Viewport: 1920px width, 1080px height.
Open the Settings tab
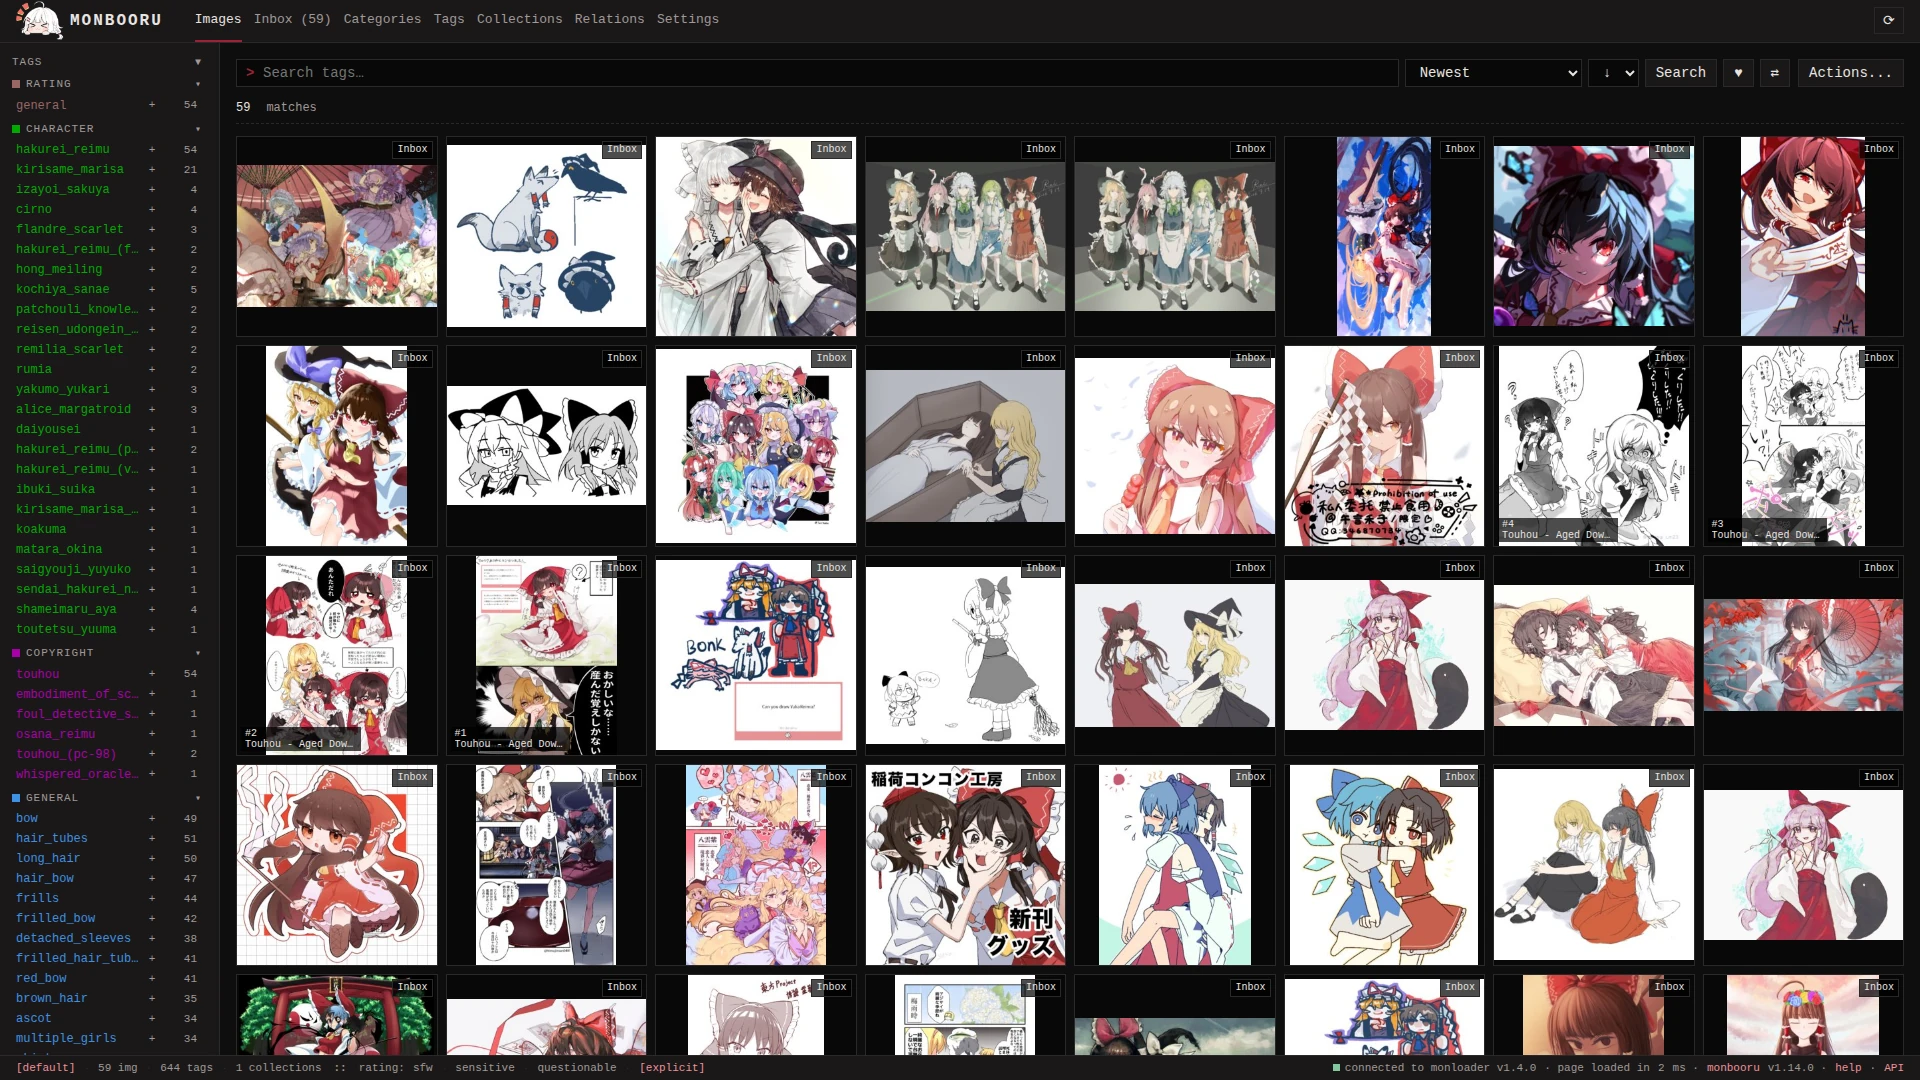click(x=688, y=19)
